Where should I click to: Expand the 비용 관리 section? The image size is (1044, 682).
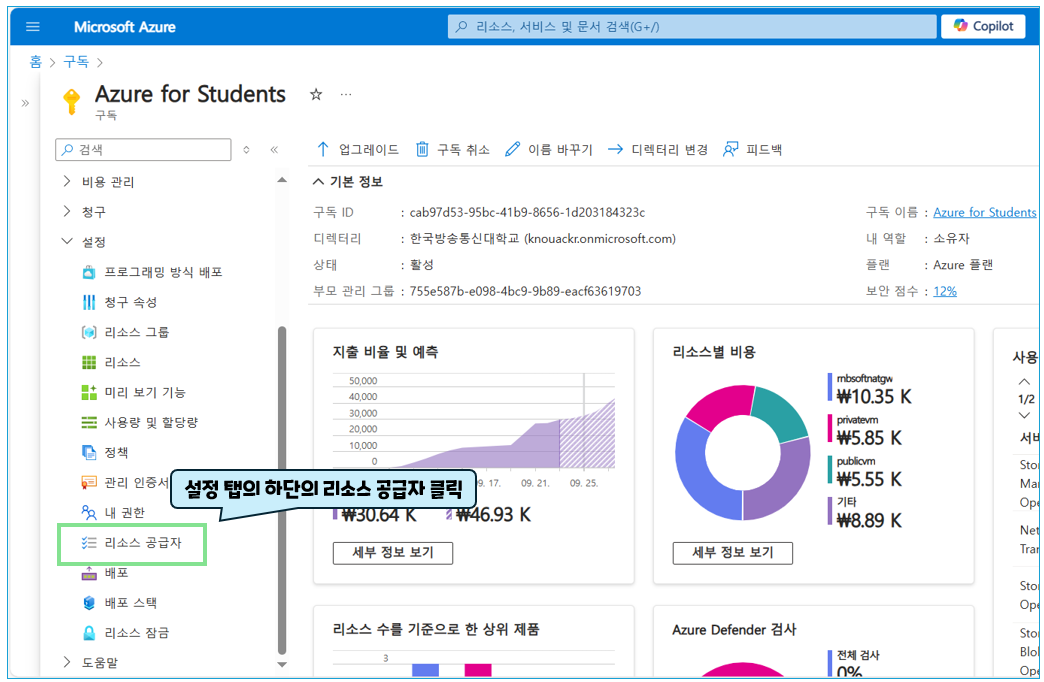[x=67, y=181]
